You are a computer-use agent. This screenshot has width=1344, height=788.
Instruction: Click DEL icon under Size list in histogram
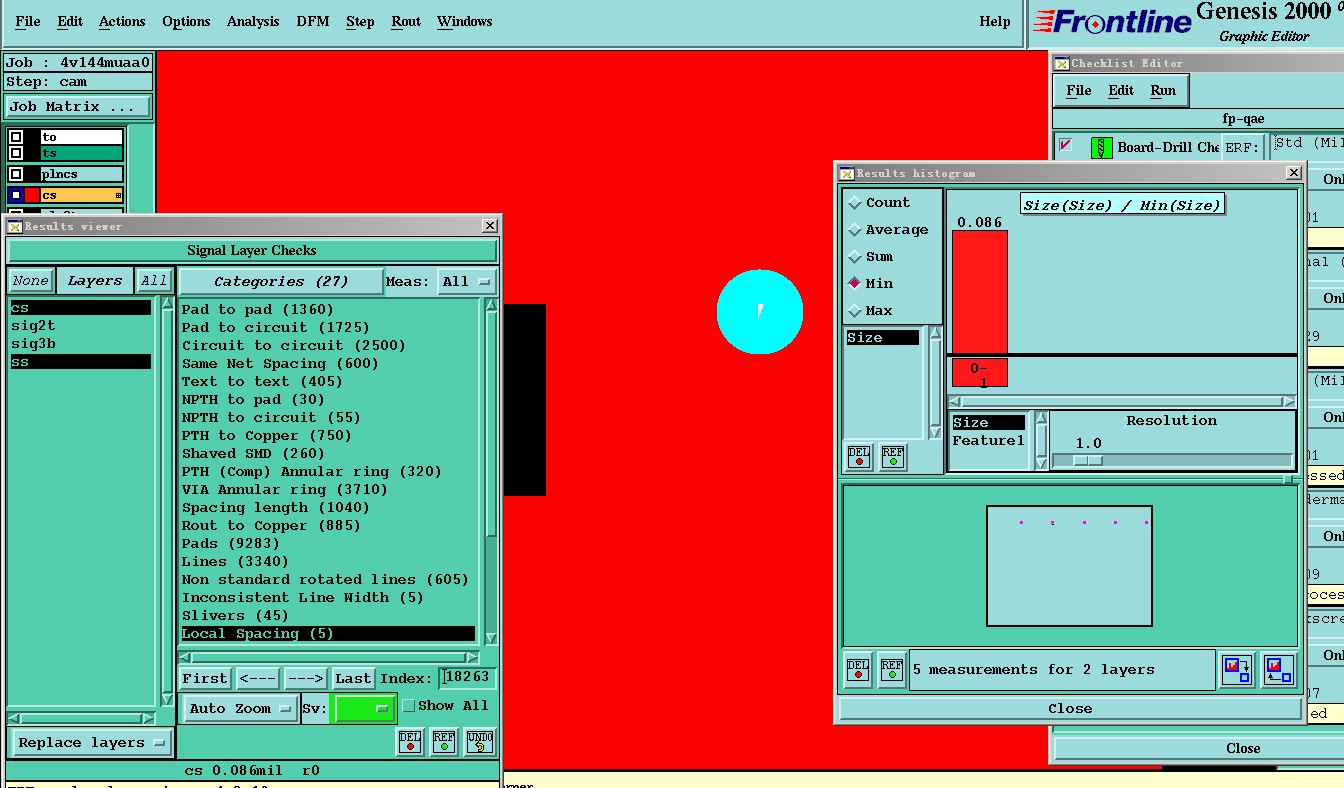point(859,456)
